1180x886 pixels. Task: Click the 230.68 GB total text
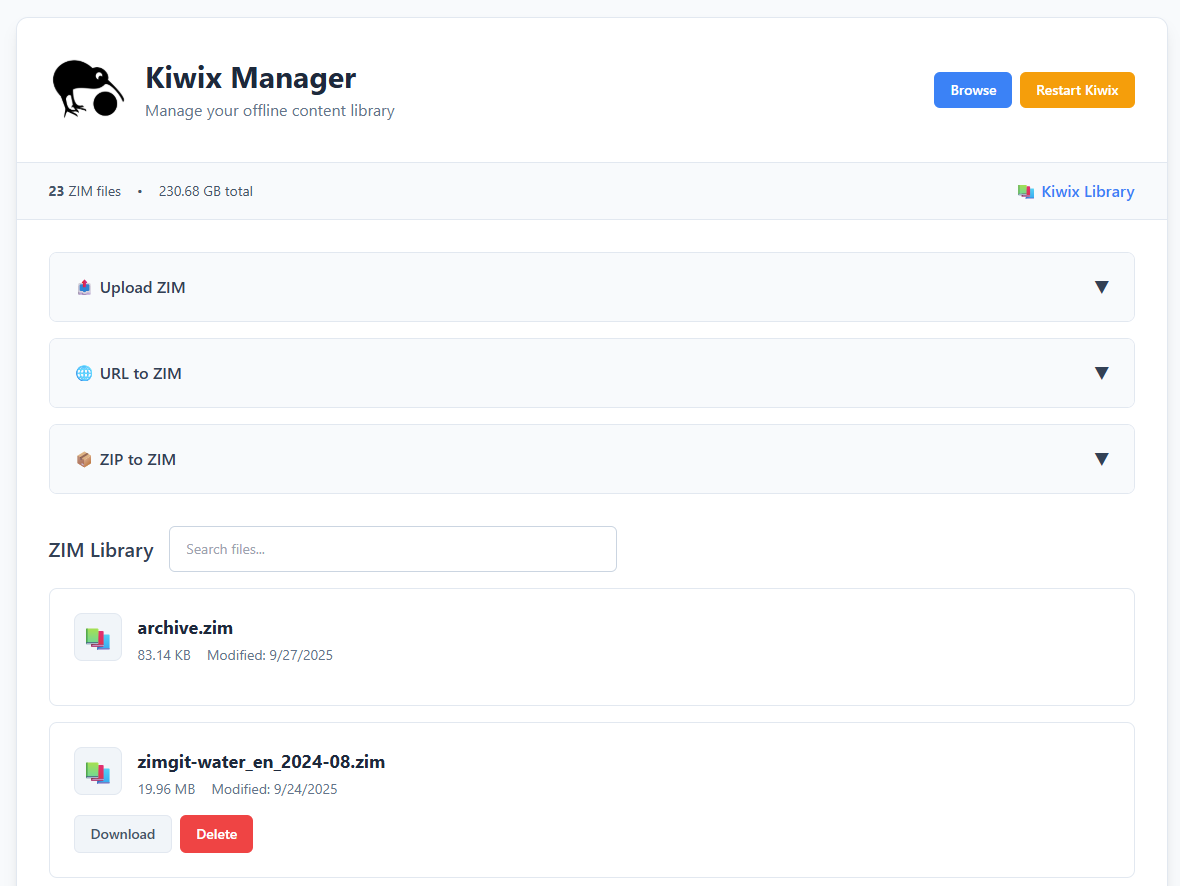(x=205, y=191)
